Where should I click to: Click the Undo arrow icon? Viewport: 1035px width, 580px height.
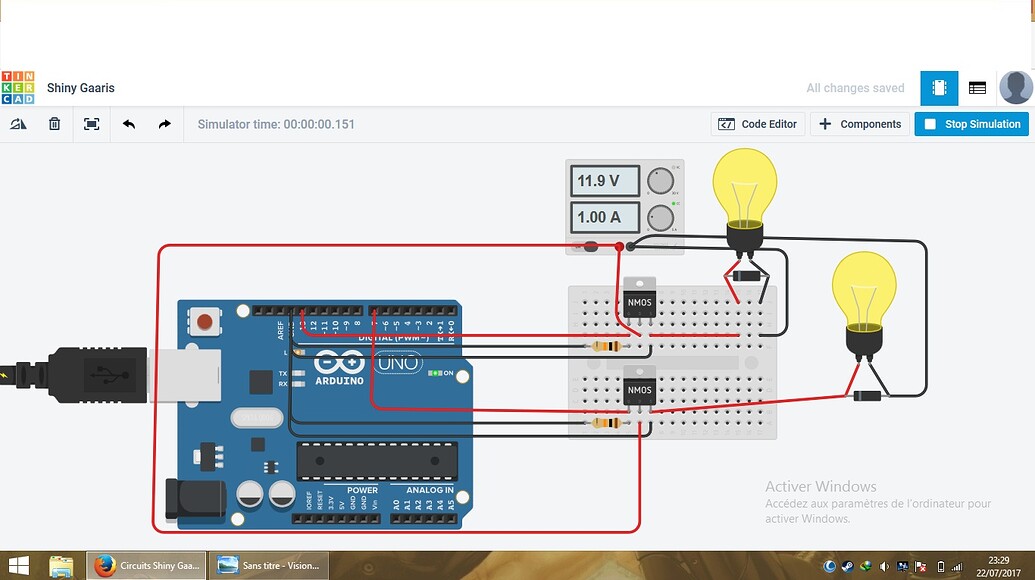[127, 123]
